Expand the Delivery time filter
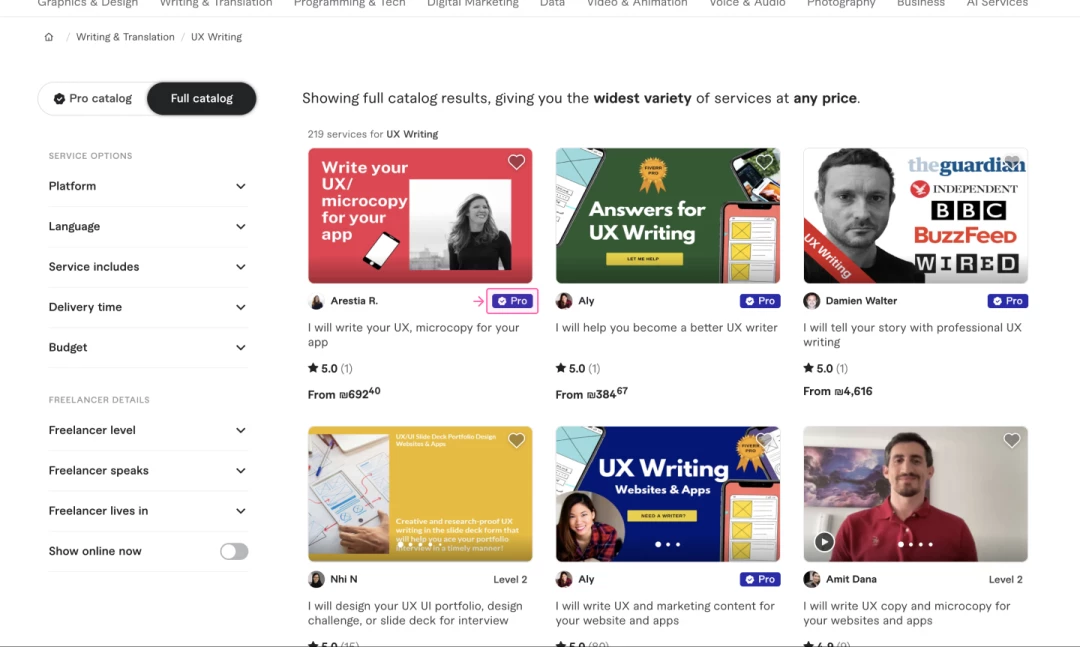Screen dimensions: 1080x647 tap(147, 307)
